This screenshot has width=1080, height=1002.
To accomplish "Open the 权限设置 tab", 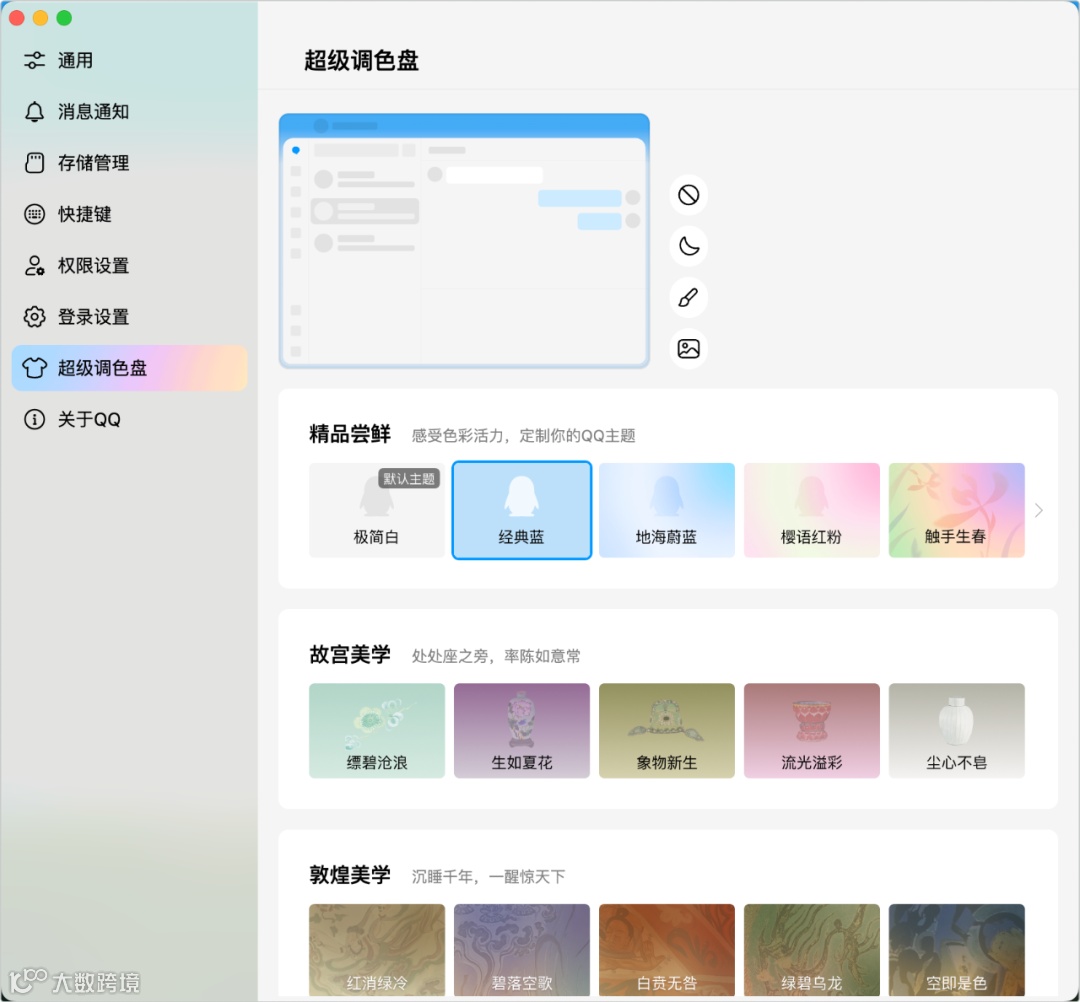I will point(129,265).
